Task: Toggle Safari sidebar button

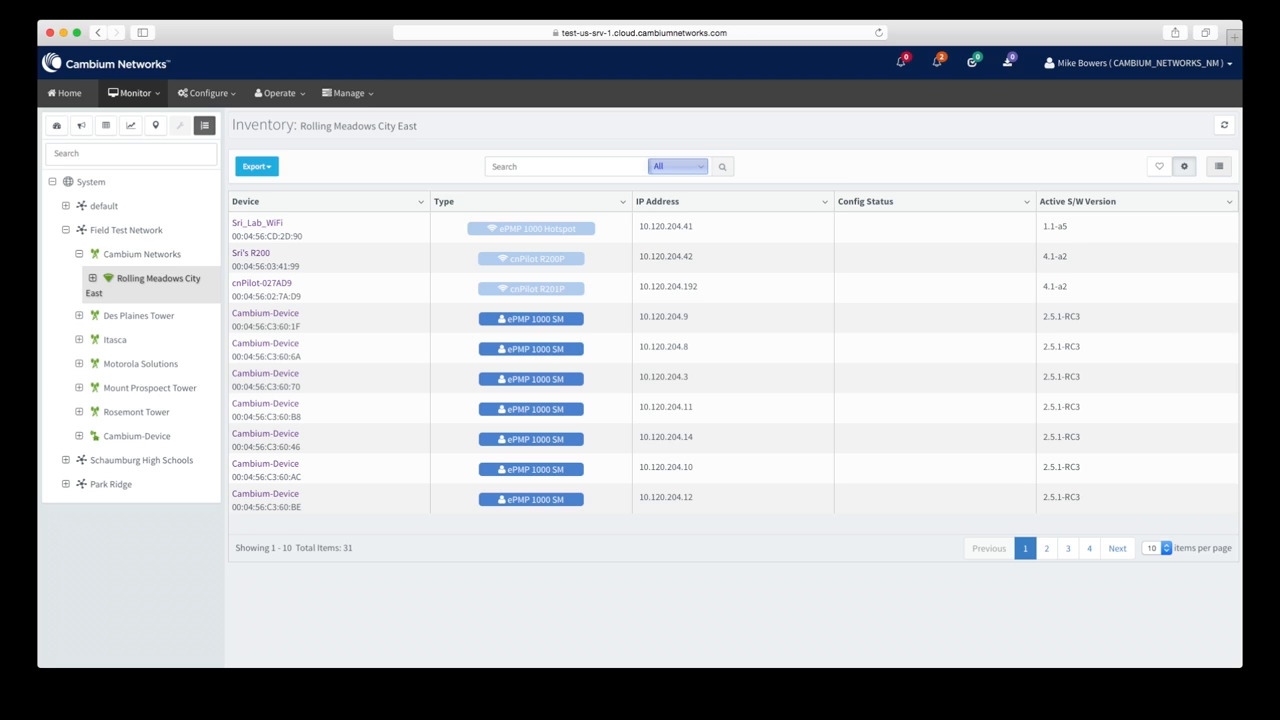Action: pyautogui.click(x=143, y=33)
